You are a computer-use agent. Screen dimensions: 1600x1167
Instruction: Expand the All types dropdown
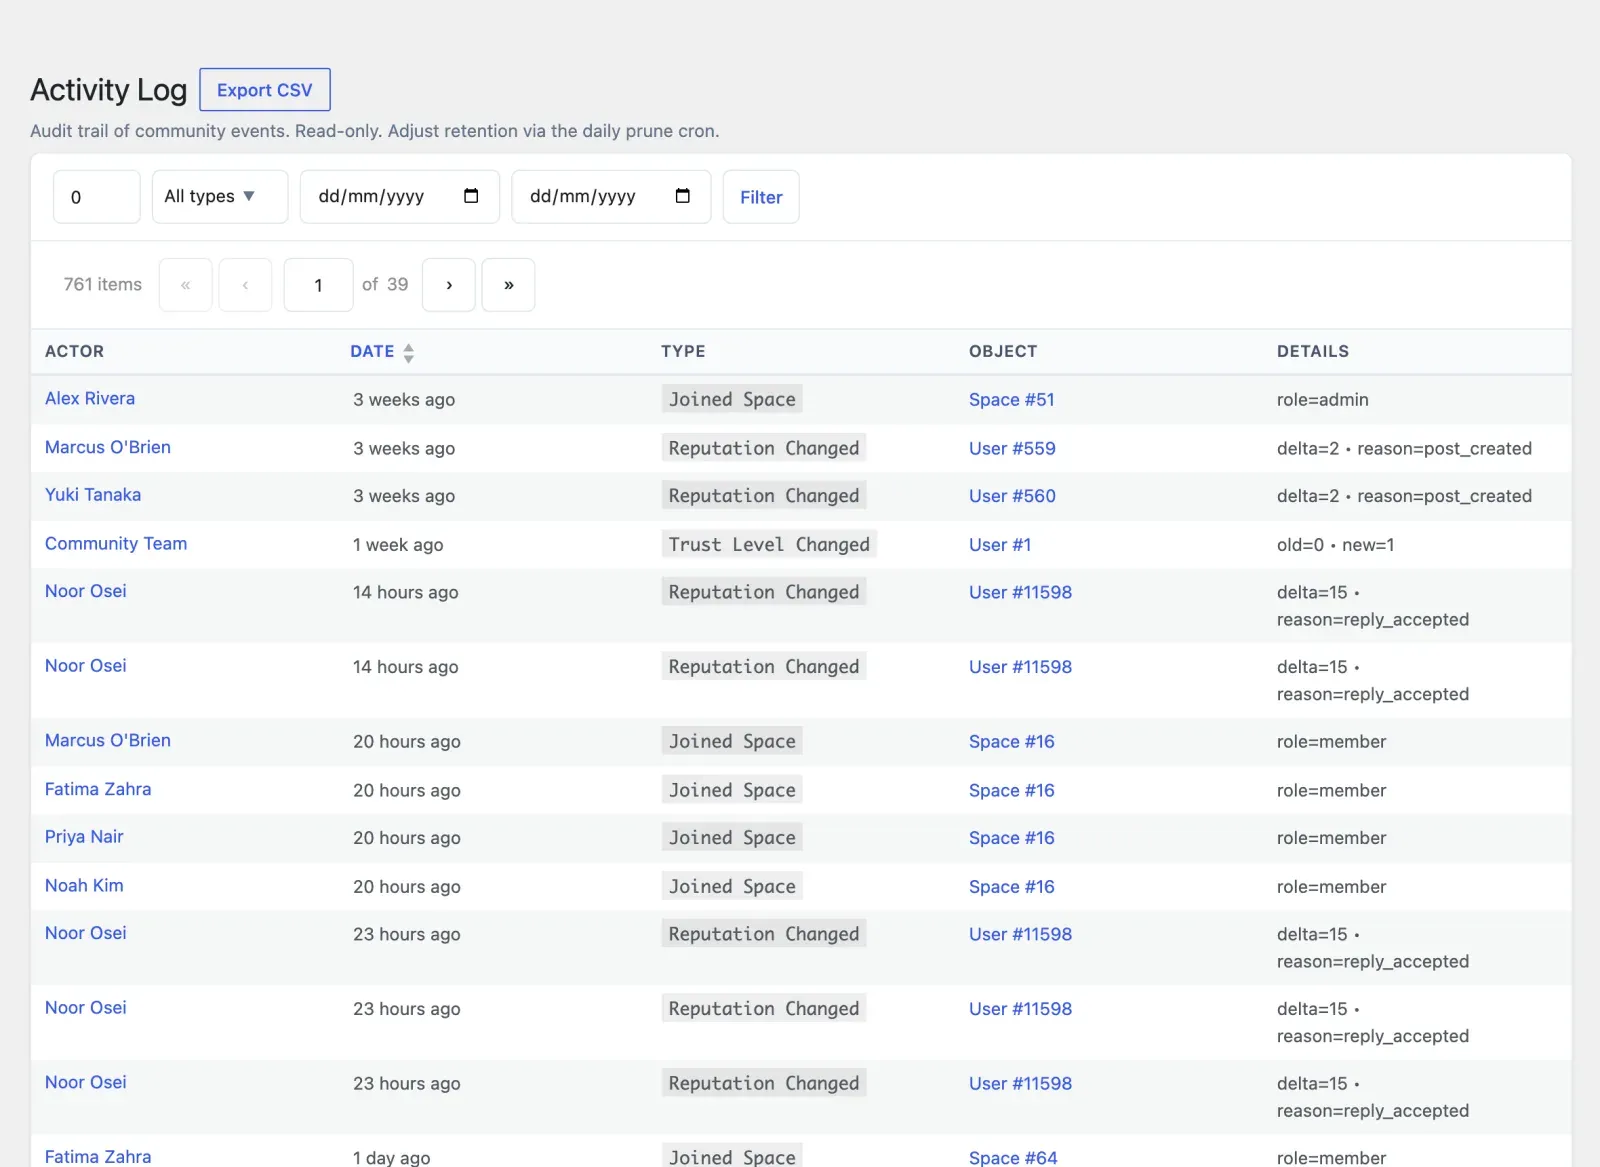point(220,196)
